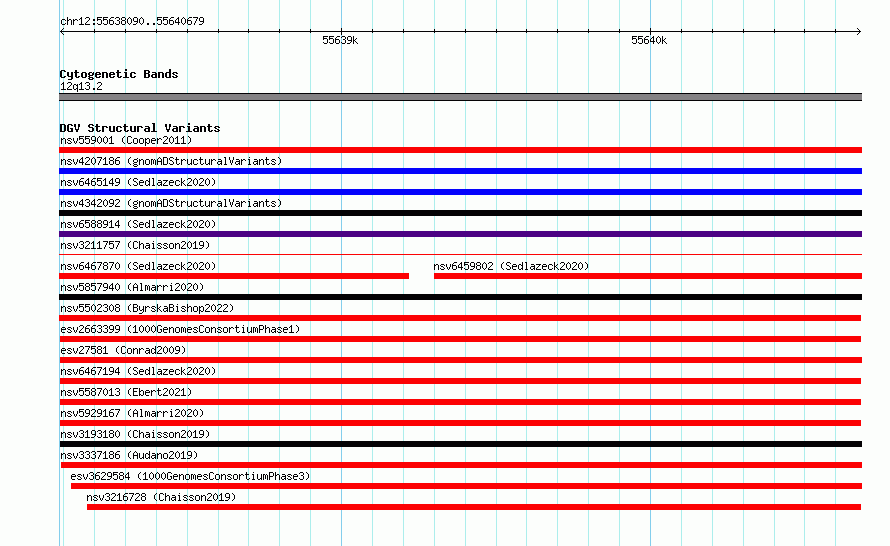890x546 pixels.
Task: Click the red bar under nsv5587013
Action: [x=460, y=402]
